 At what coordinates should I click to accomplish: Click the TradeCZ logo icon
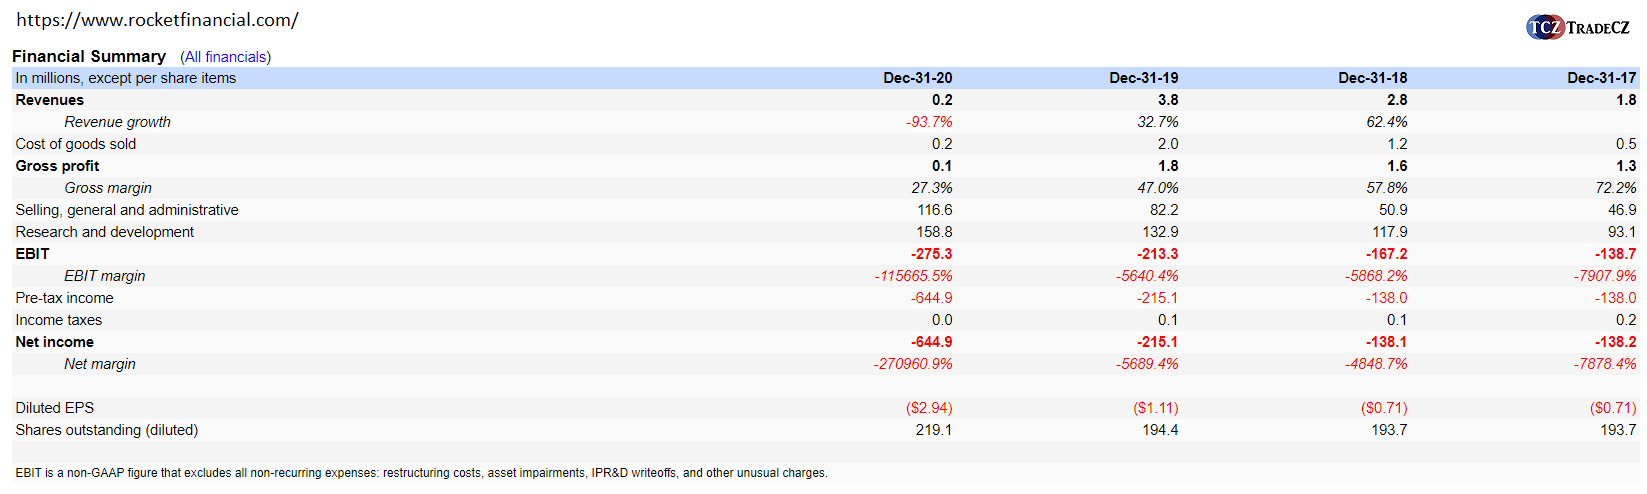click(x=1545, y=27)
